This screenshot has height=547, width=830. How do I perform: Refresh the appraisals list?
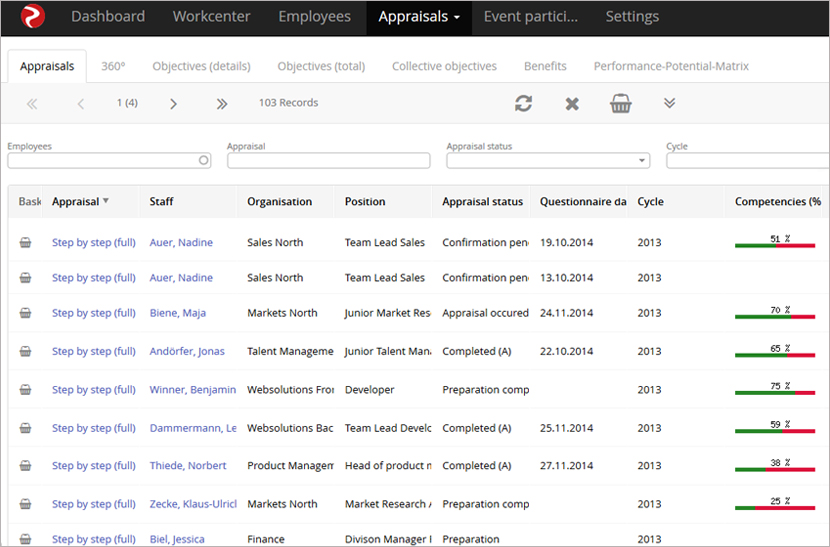click(x=523, y=103)
